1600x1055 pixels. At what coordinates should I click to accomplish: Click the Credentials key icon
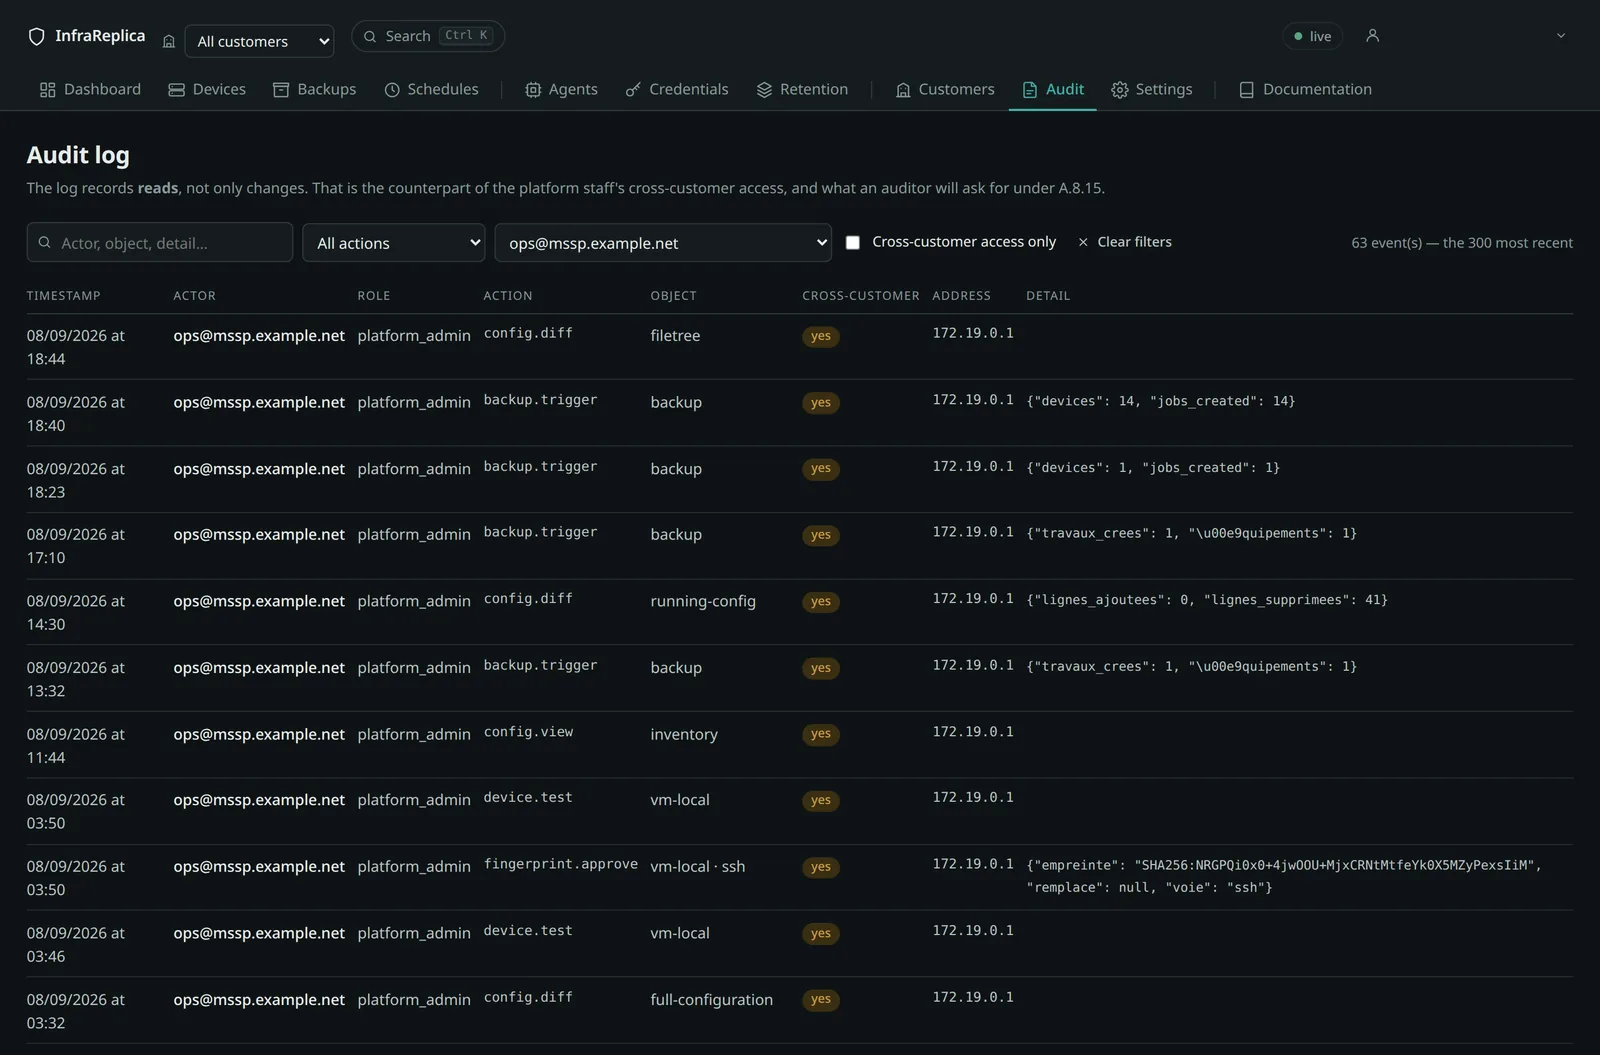[633, 90]
